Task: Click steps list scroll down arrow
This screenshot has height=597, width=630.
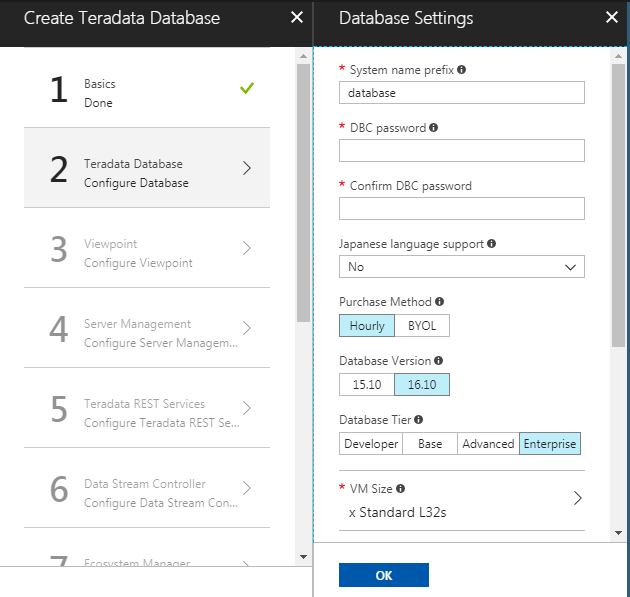Action: [x=303, y=557]
